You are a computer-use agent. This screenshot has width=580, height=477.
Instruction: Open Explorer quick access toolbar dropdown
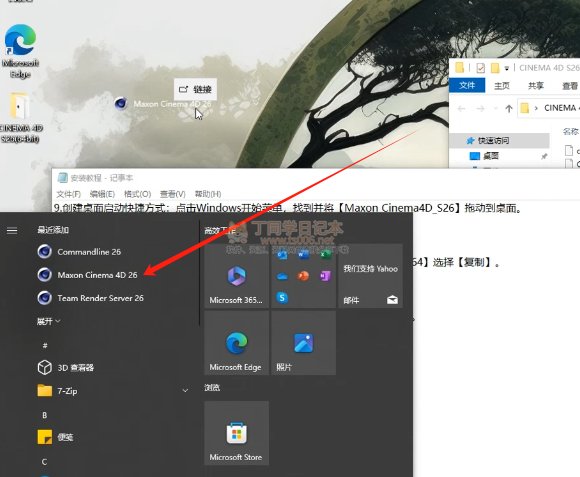click(x=506, y=68)
